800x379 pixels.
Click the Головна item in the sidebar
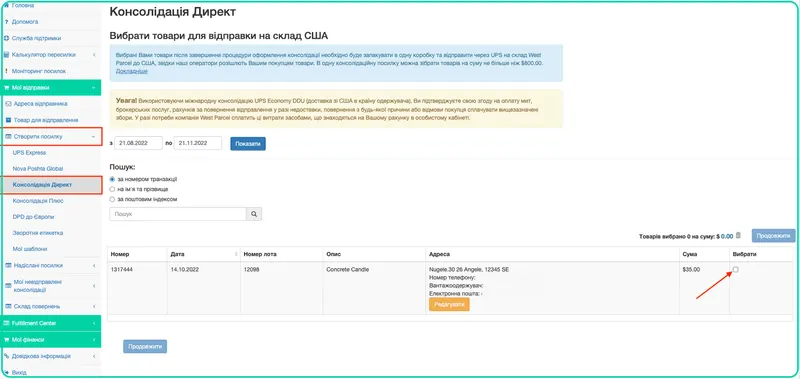click(22, 5)
